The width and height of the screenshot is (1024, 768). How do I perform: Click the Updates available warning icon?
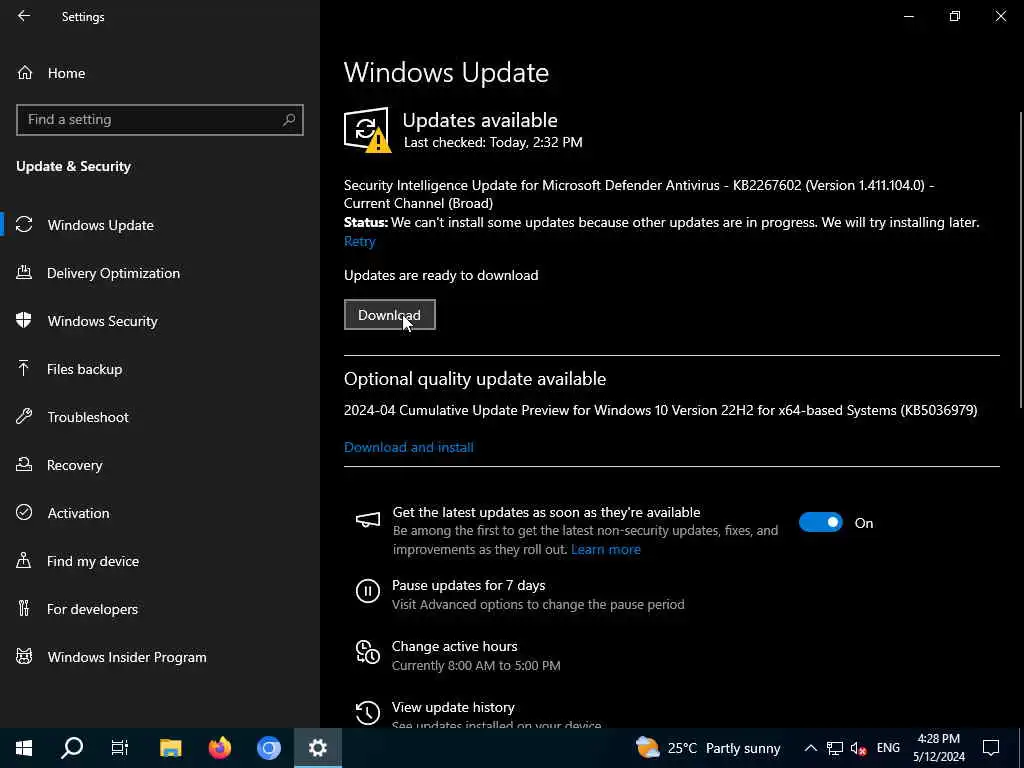pos(368,130)
